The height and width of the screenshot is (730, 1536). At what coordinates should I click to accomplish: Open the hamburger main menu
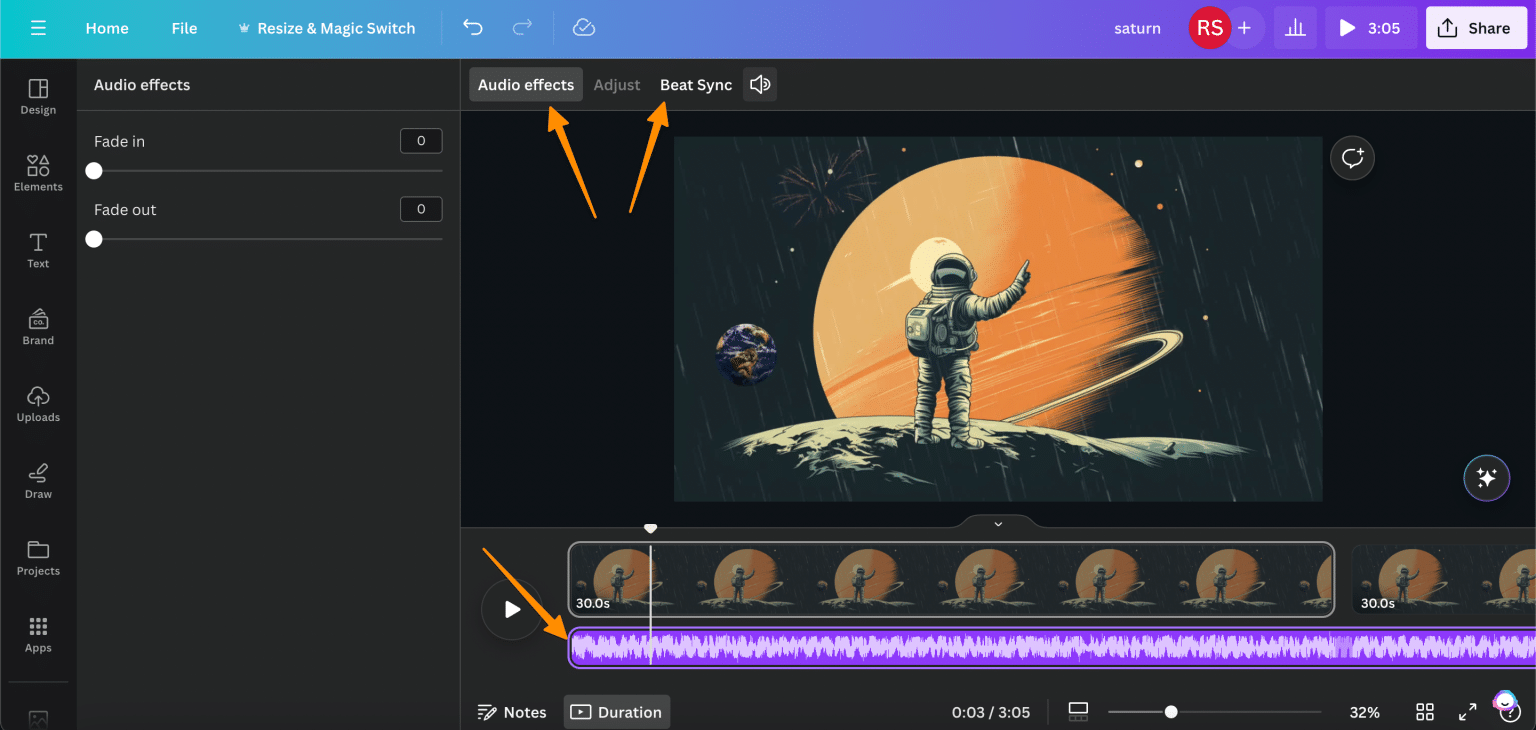tap(38, 28)
